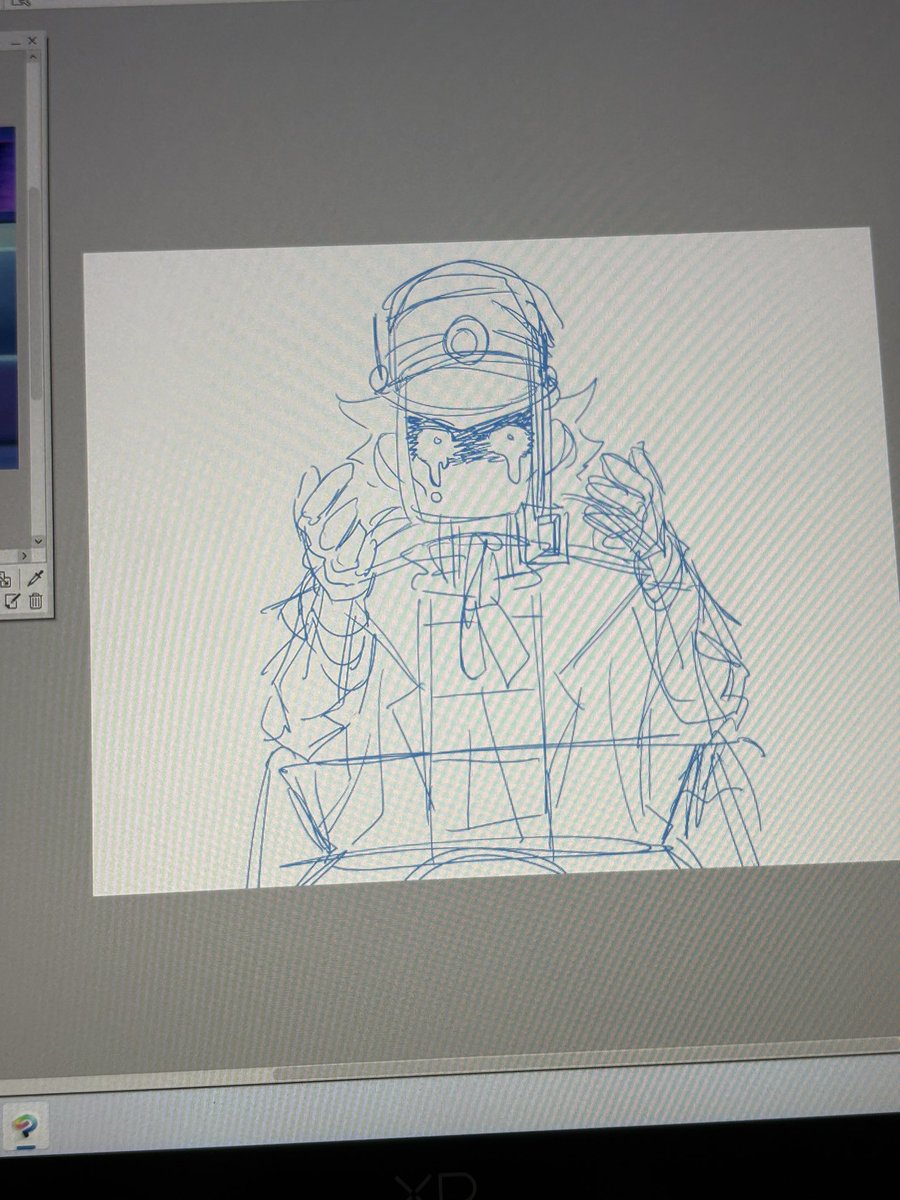
Task: Click the pencil edit icon beside the trash
Action: [x=12, y=601]
